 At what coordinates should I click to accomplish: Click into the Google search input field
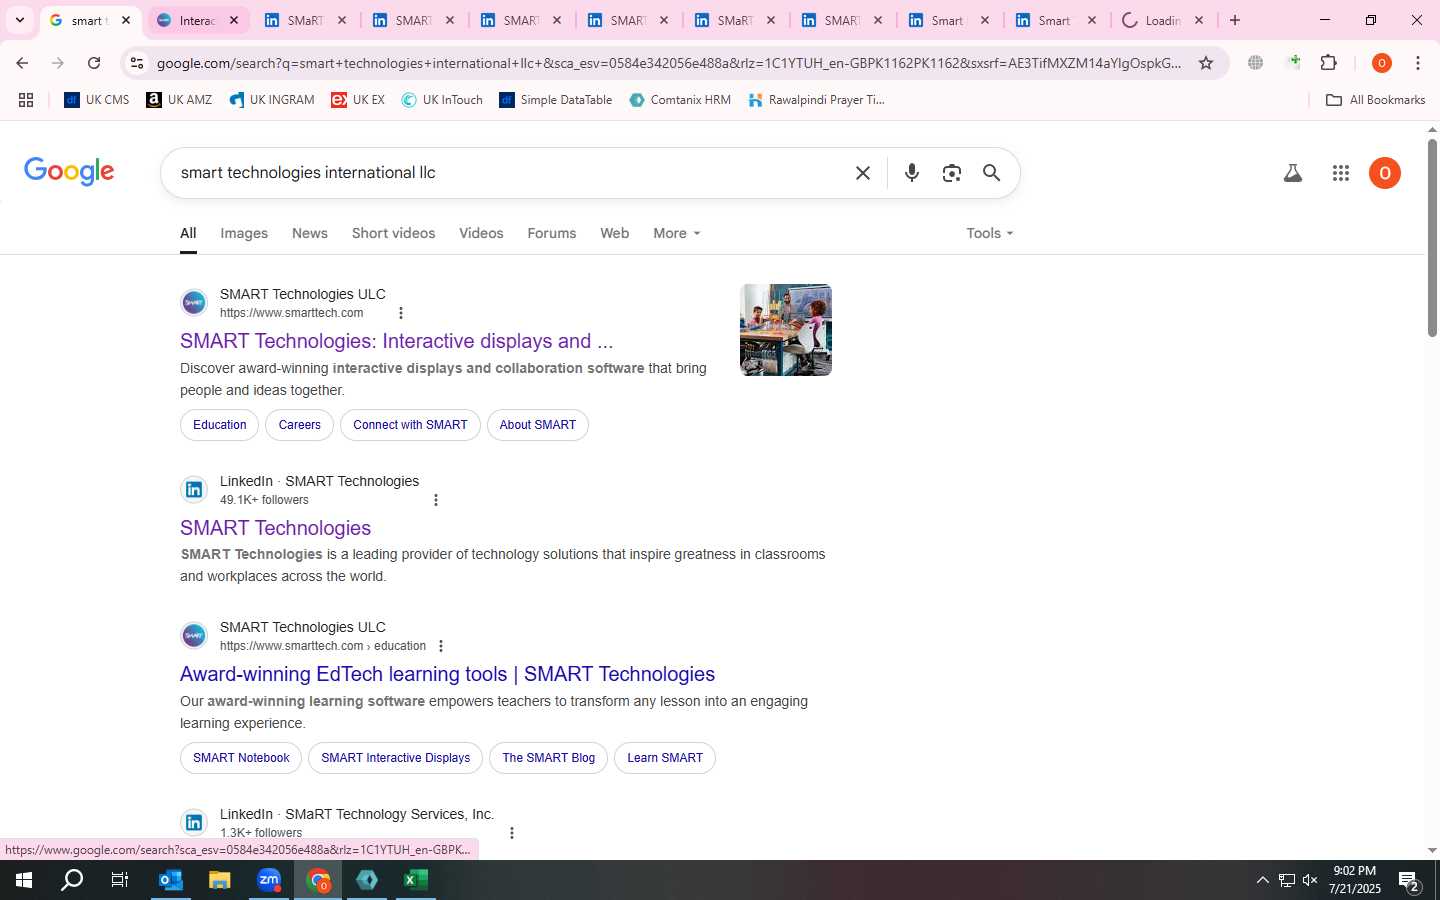click(510, 173)
